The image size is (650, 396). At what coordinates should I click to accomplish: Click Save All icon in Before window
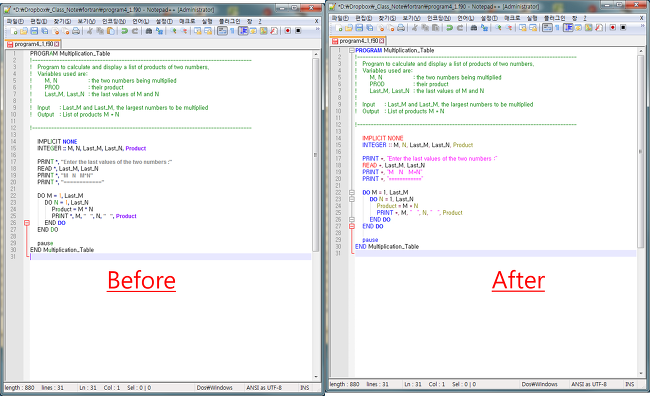coord(44,31)
